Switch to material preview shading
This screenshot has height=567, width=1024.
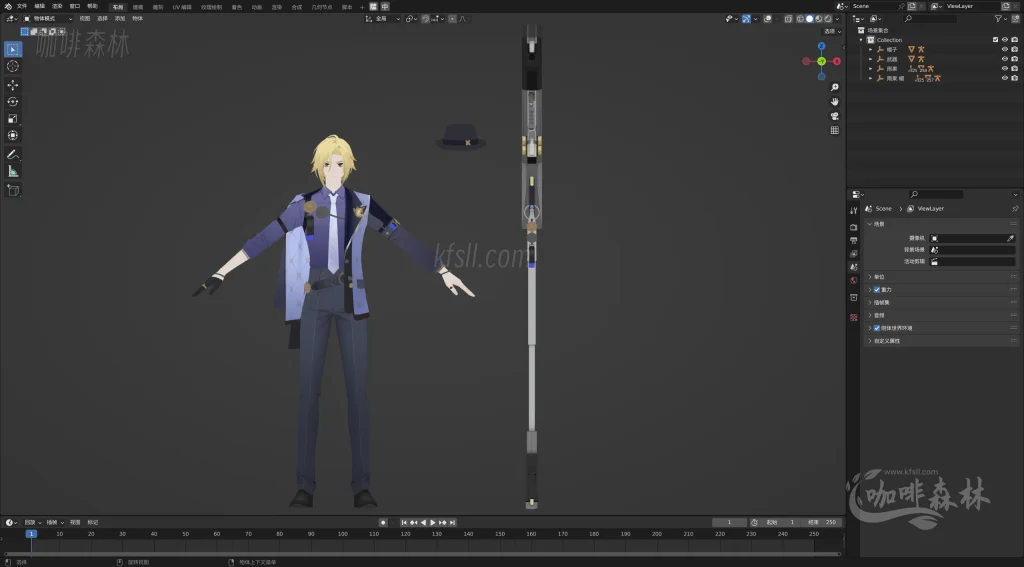pyautogui.click(x=818, y=19)
